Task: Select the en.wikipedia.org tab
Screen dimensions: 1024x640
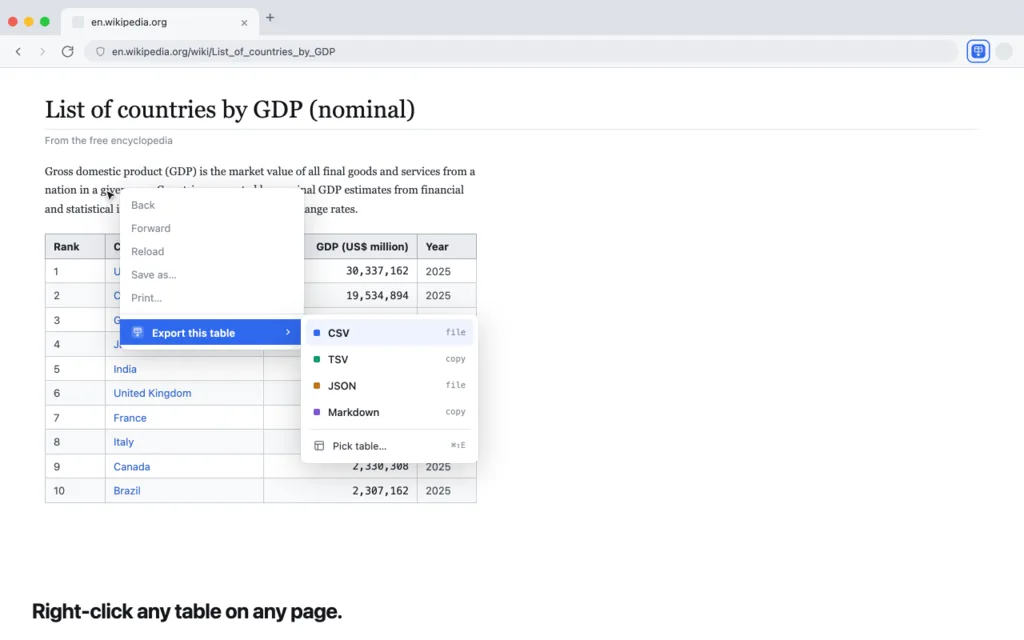Action: [x=160, y=22]
